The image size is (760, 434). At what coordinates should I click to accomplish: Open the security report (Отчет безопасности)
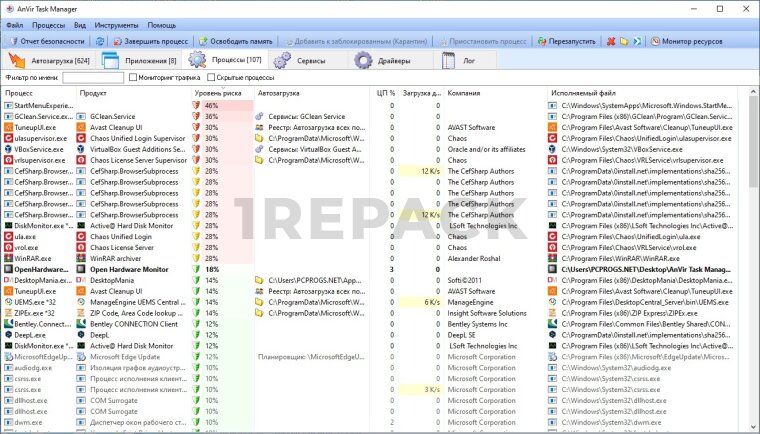(x=47, y=41)
